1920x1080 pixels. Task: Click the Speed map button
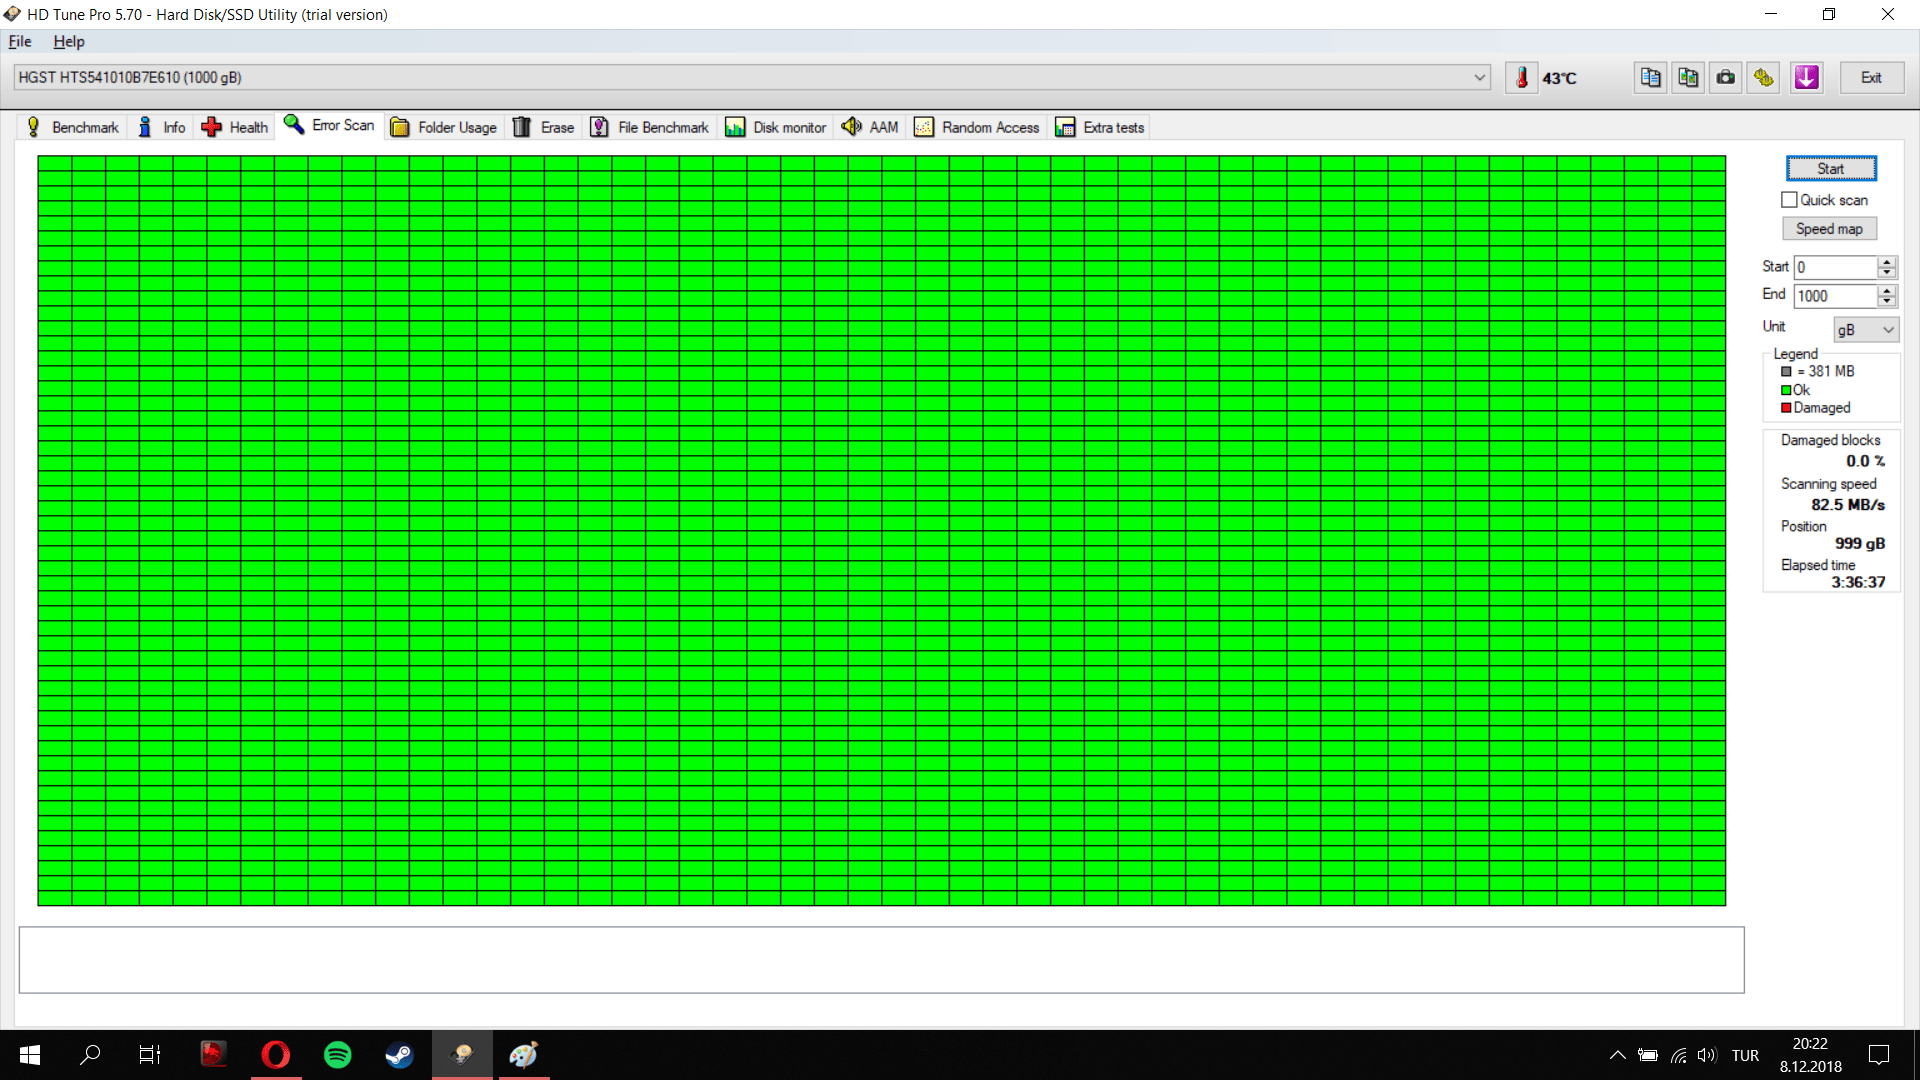point(1829,229)
